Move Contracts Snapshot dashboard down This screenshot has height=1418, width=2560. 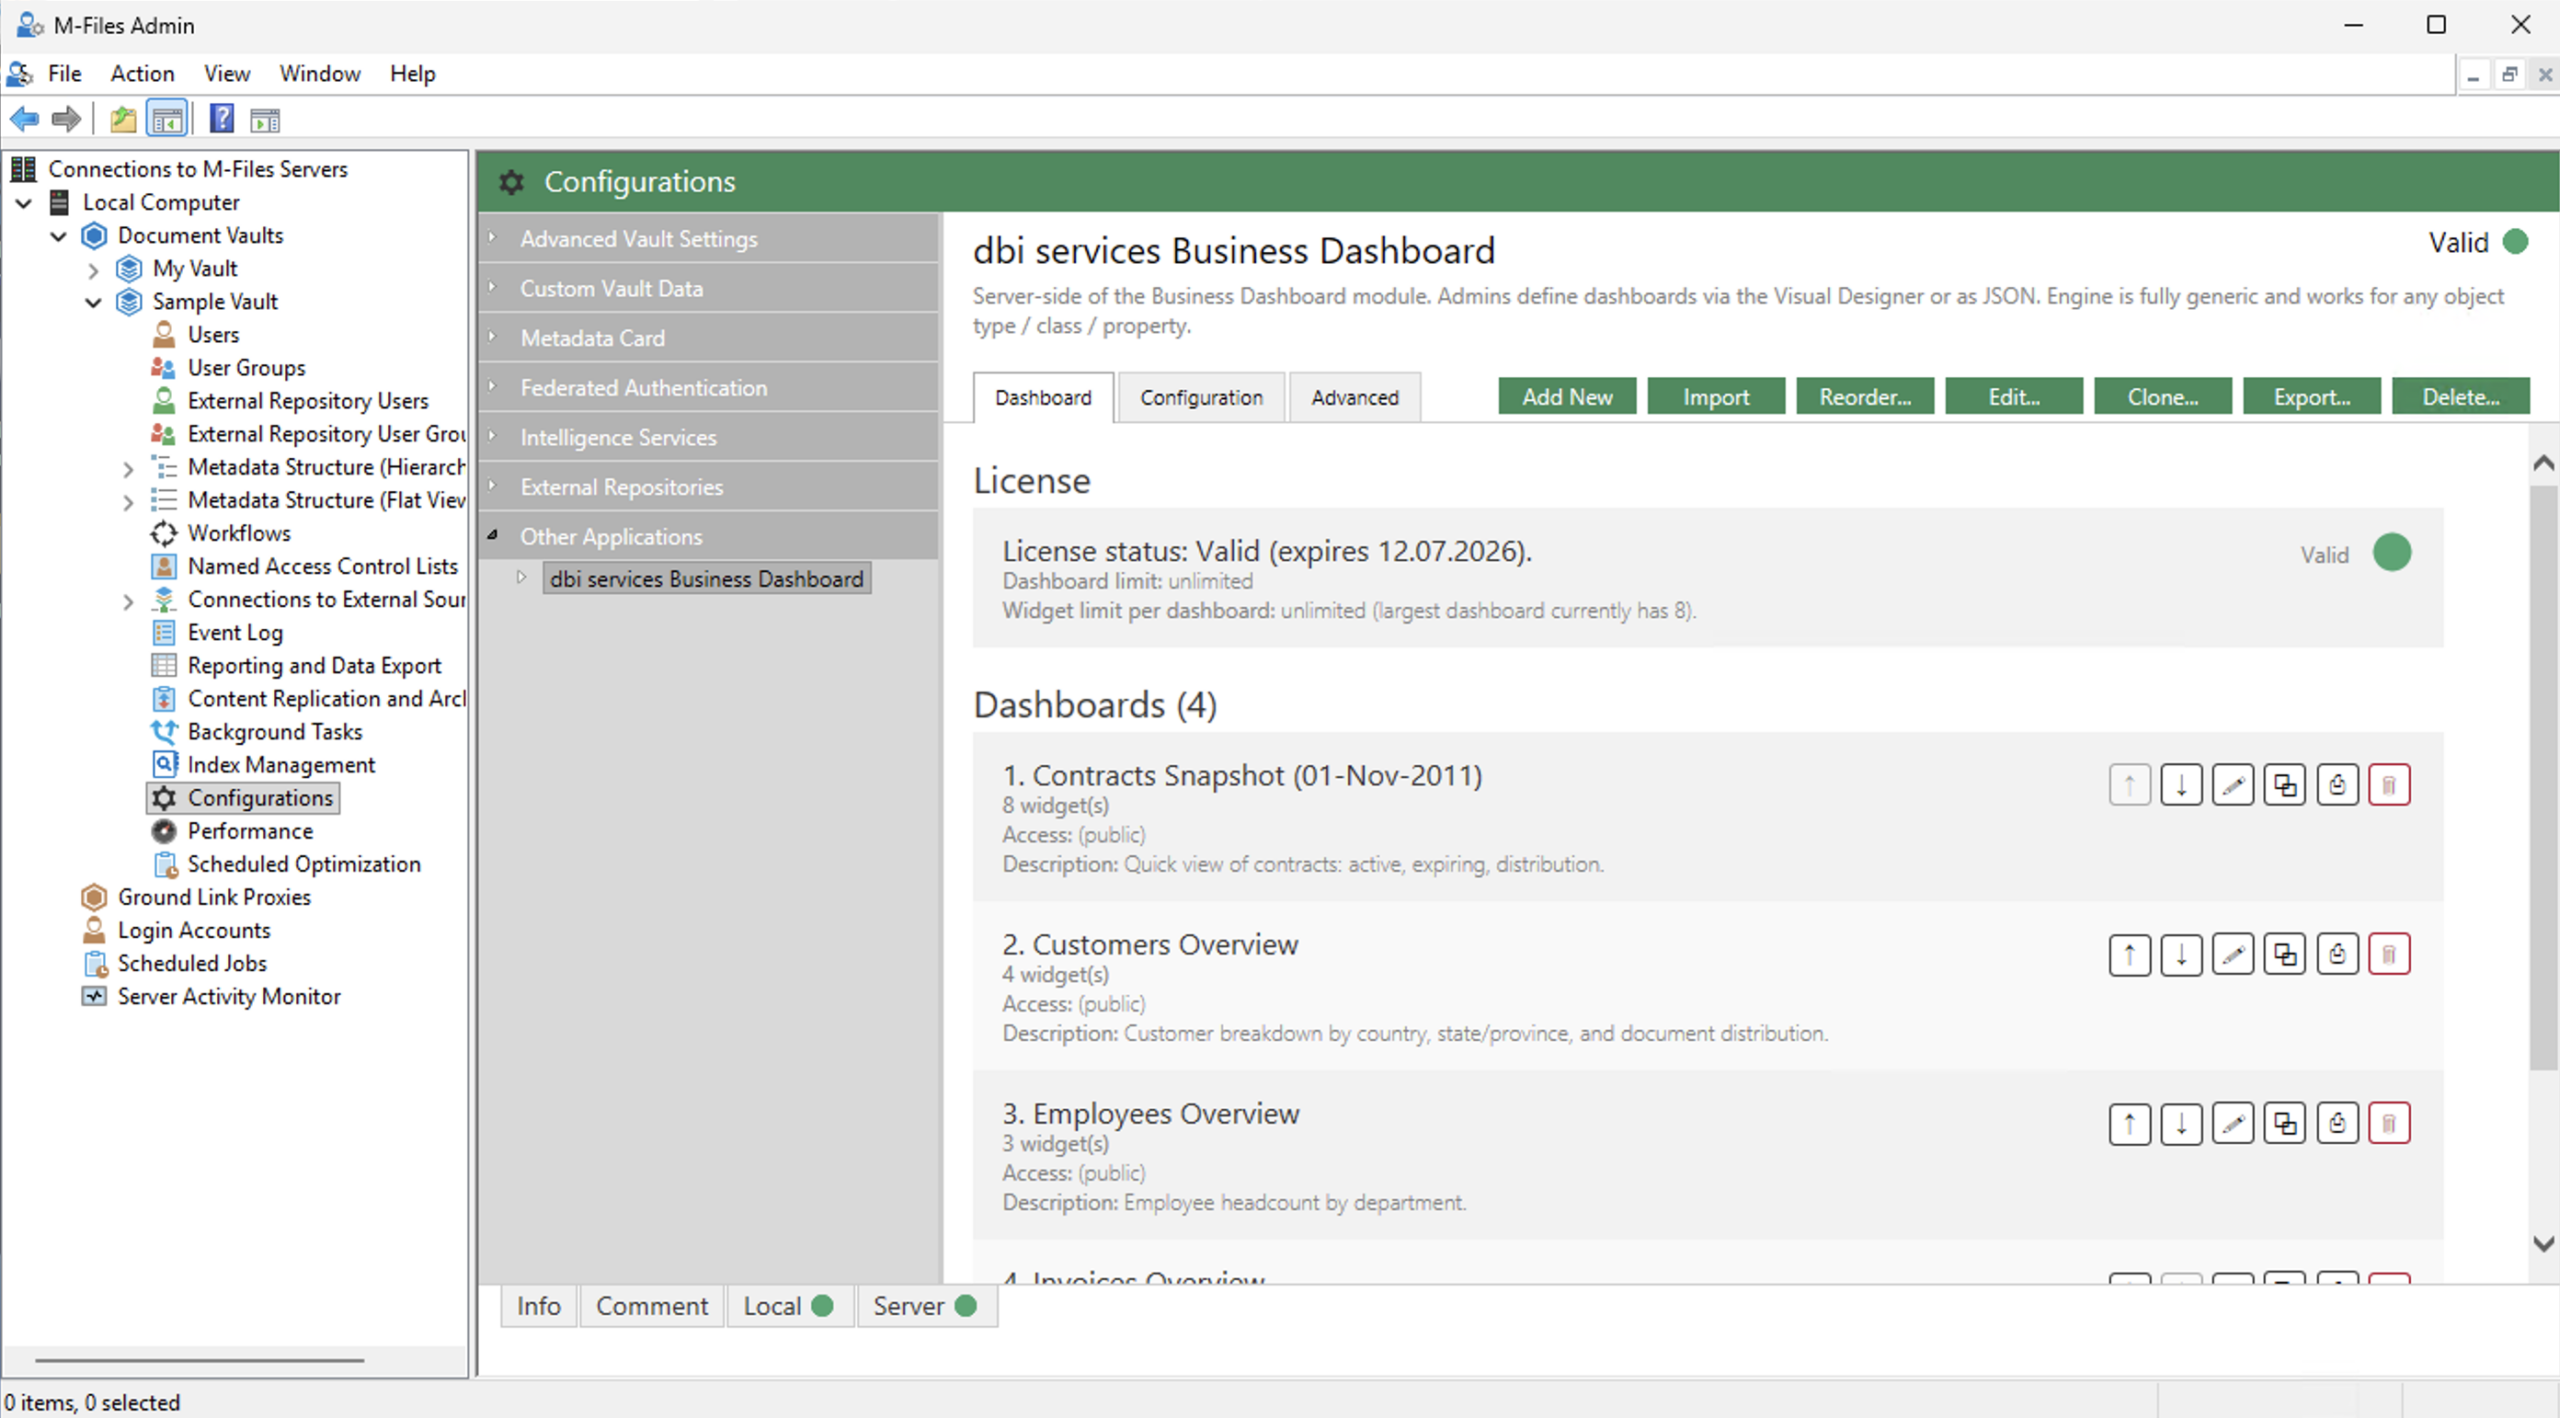tap(2181, 785)
